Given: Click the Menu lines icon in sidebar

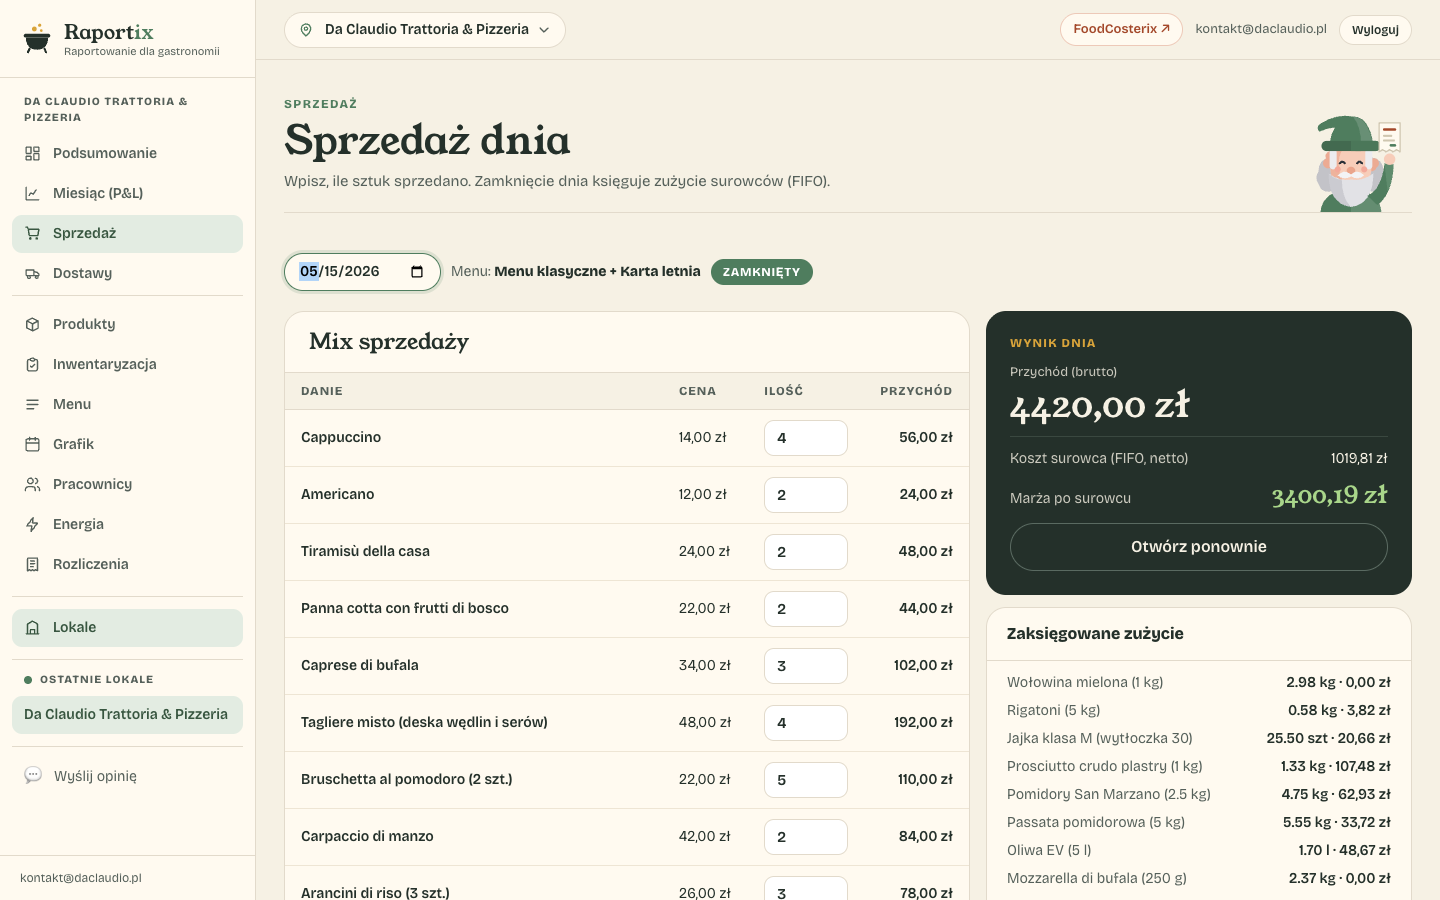Looking at the screenshot, I should 33,404.
